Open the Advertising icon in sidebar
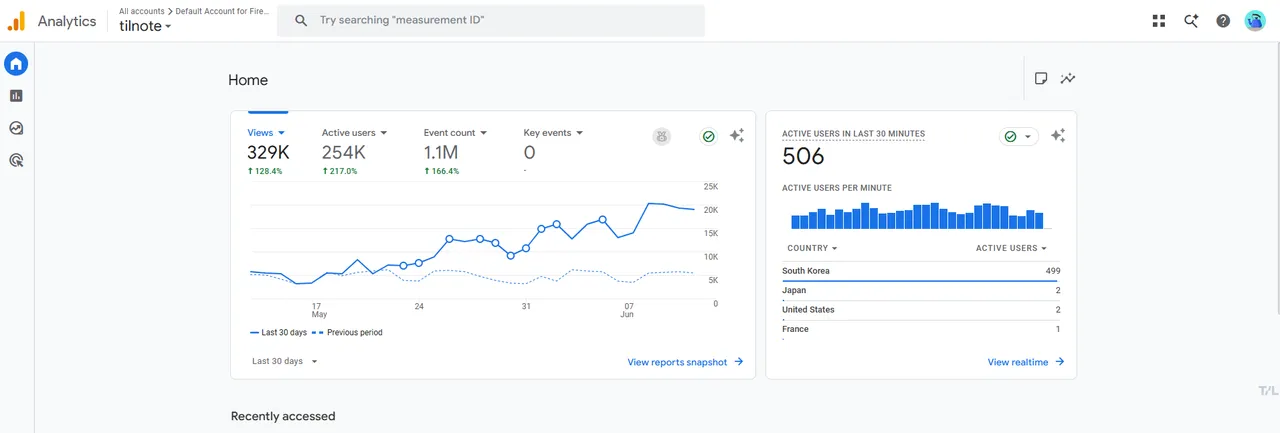Image resolution: width=1280 pixels, height=433 pixels. click(16, 160)
